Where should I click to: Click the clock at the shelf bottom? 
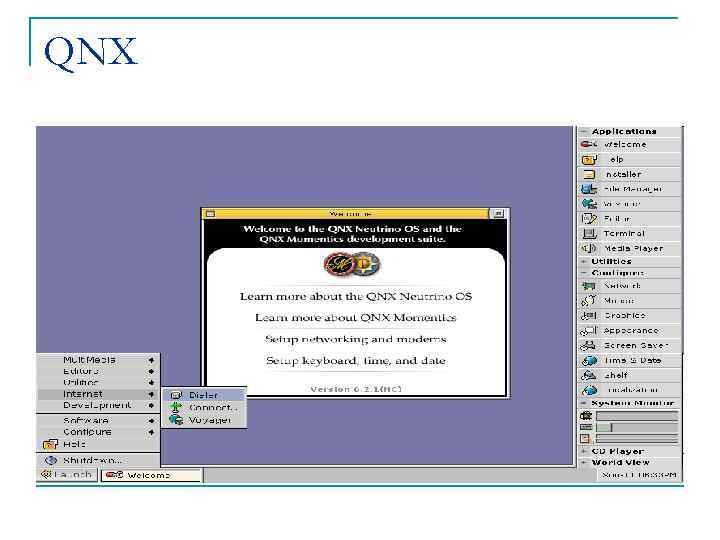[639, 475]
